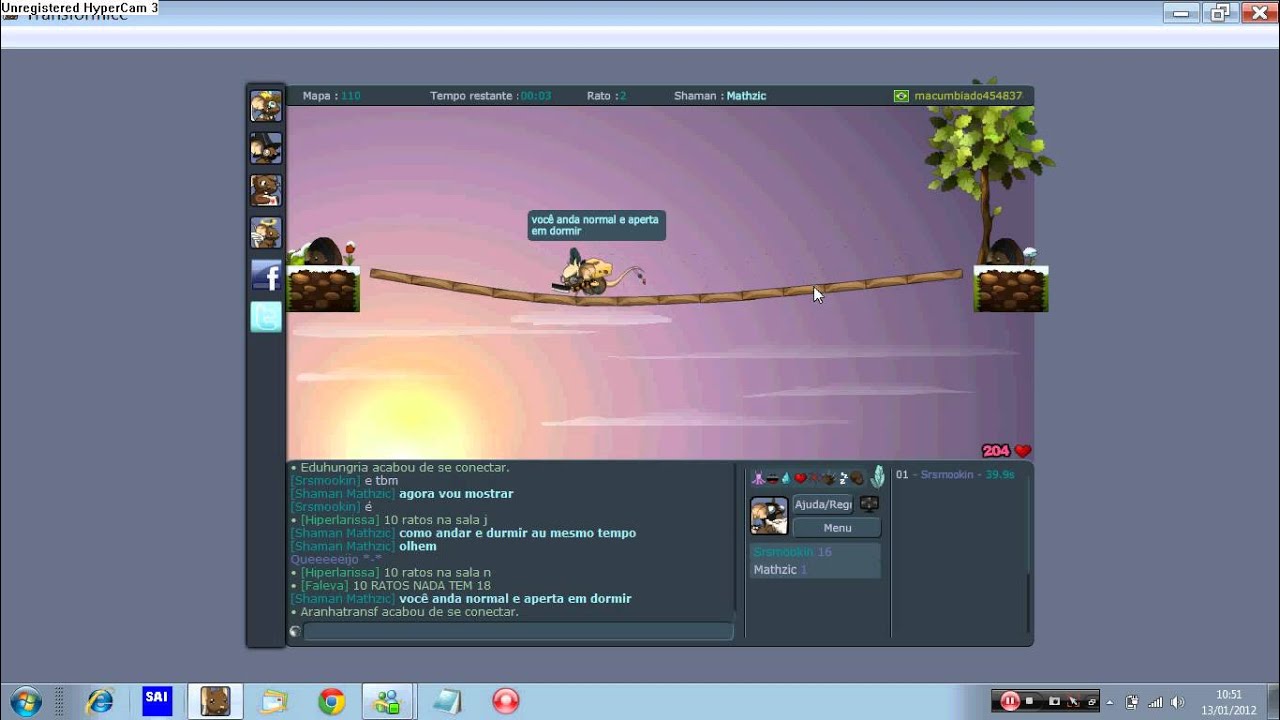Screen dimensions: 1280x720
Task: Click the small chat channel icon left of input
Action: point(295,631)
